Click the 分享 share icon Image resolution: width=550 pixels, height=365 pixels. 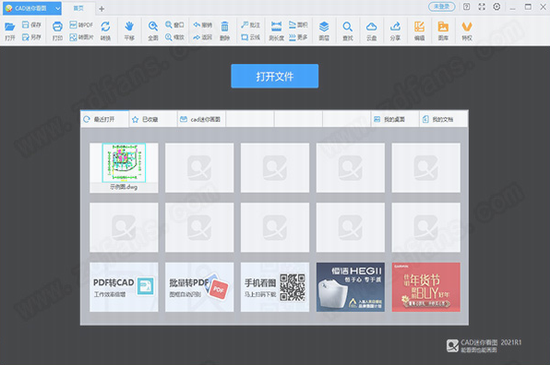point(395,27)
